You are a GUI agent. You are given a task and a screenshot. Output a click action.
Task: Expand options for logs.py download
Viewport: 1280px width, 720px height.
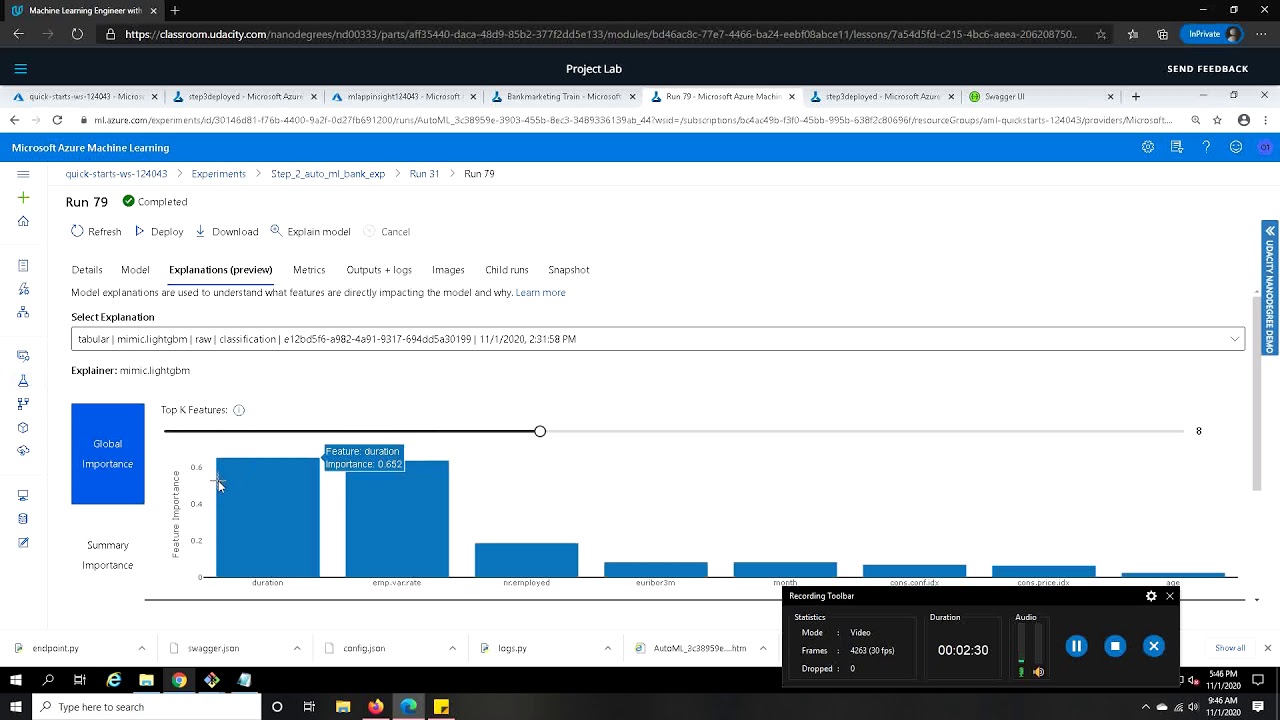607,648
